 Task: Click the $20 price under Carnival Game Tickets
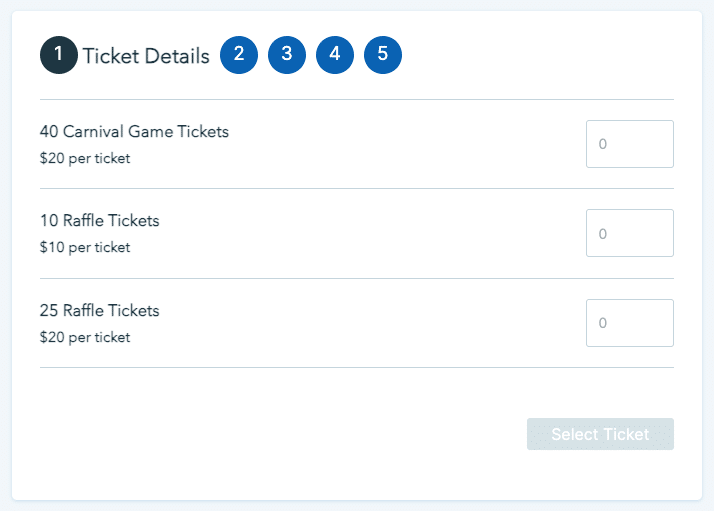tap(85, 158)
